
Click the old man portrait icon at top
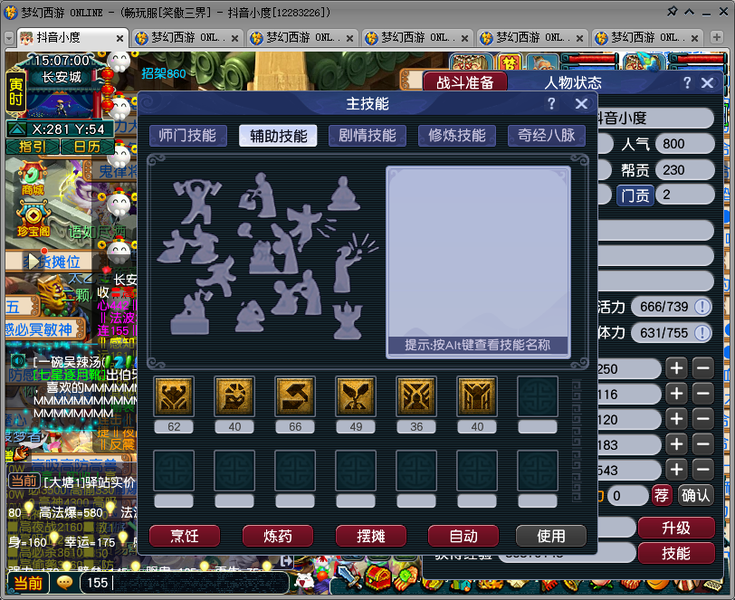click(542, 63)
